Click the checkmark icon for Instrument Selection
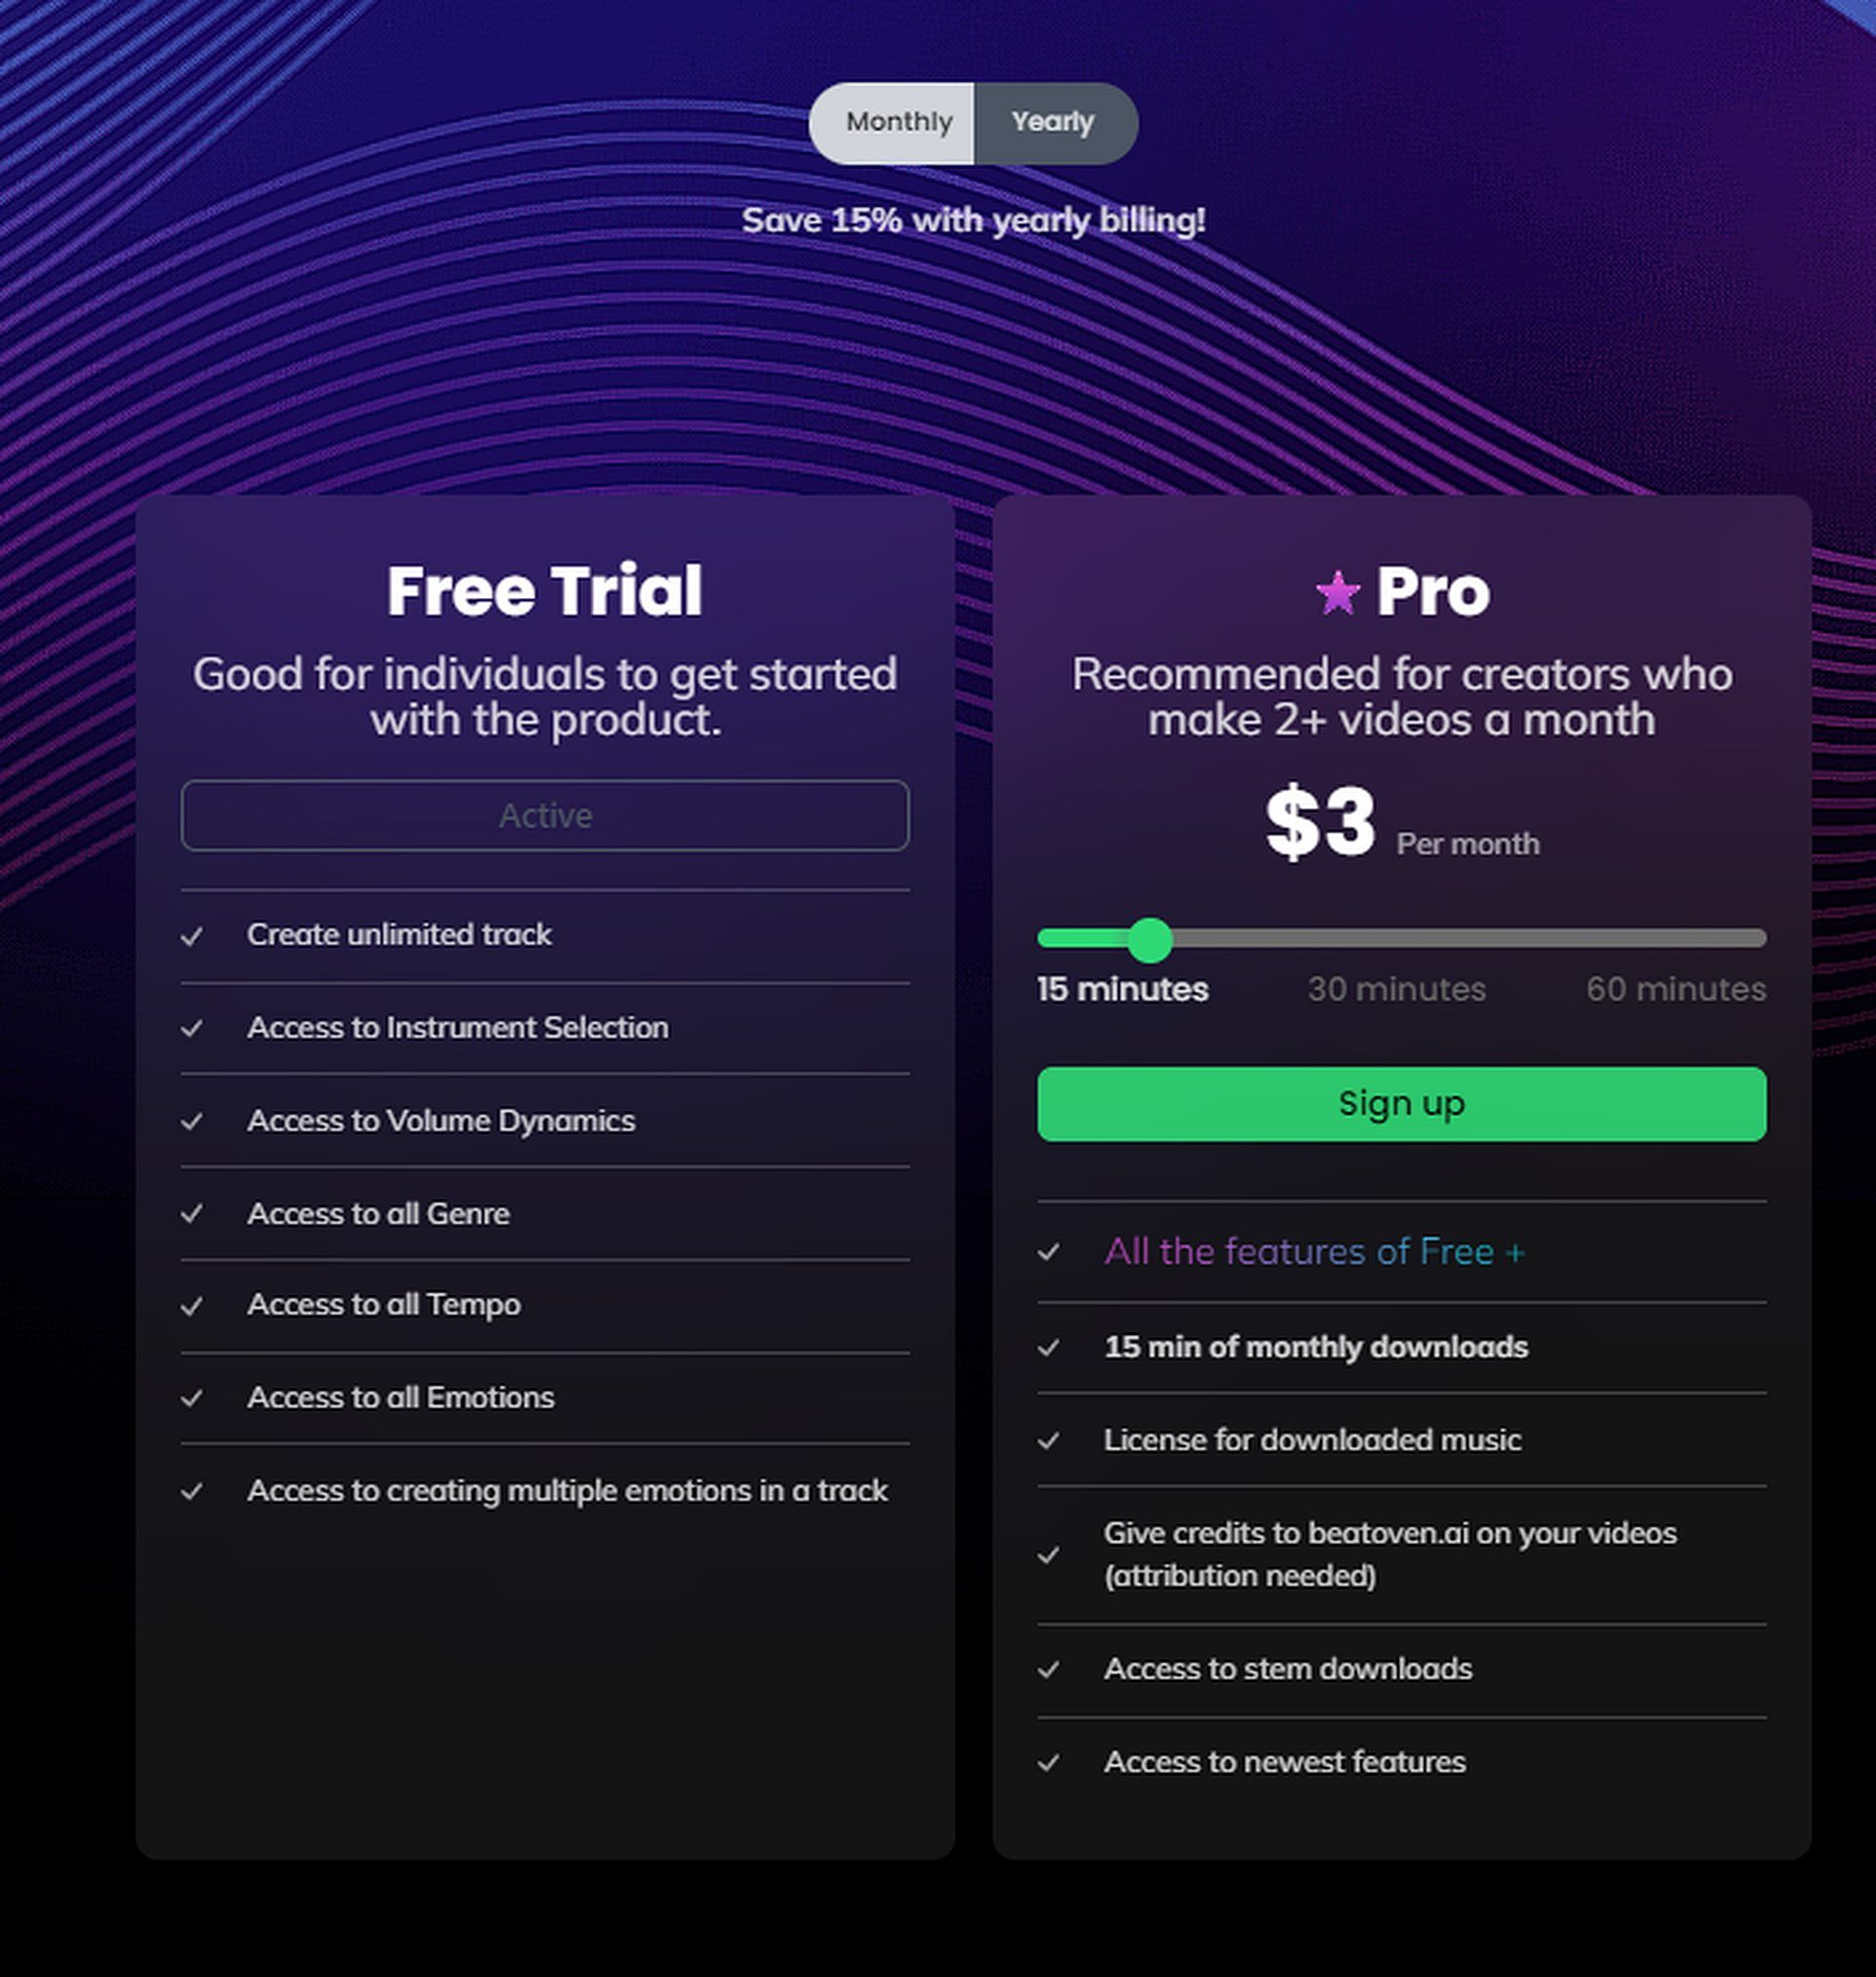 coord(195,1026)
